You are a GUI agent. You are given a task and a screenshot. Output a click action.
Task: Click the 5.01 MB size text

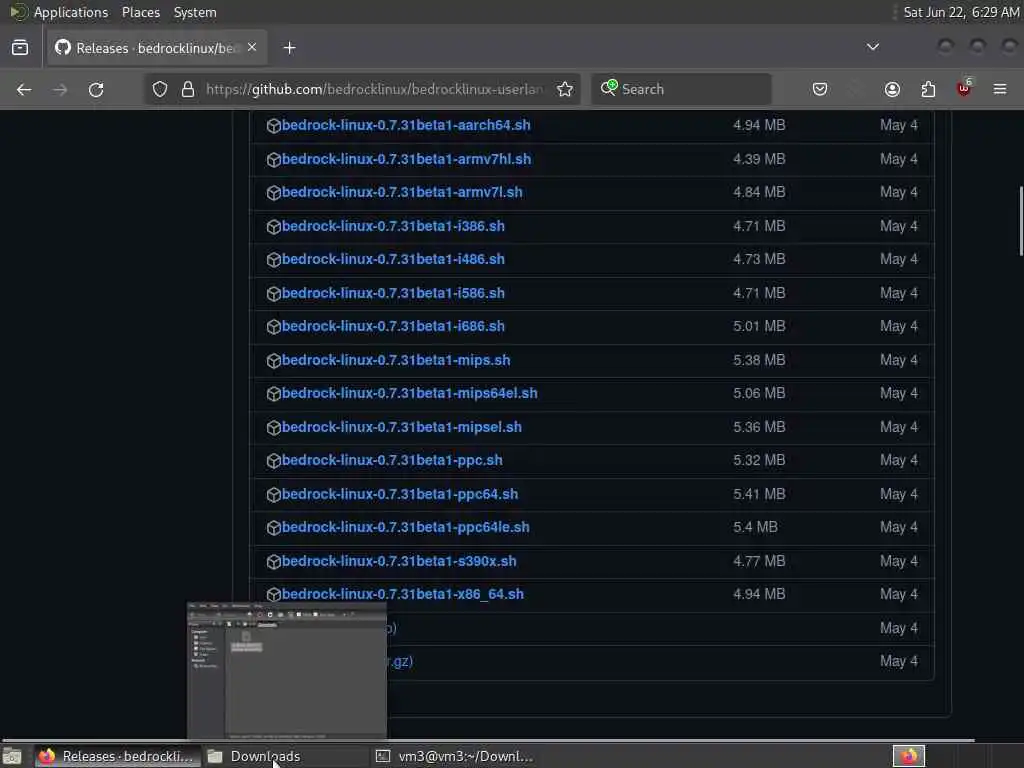(x=759, y=327)
